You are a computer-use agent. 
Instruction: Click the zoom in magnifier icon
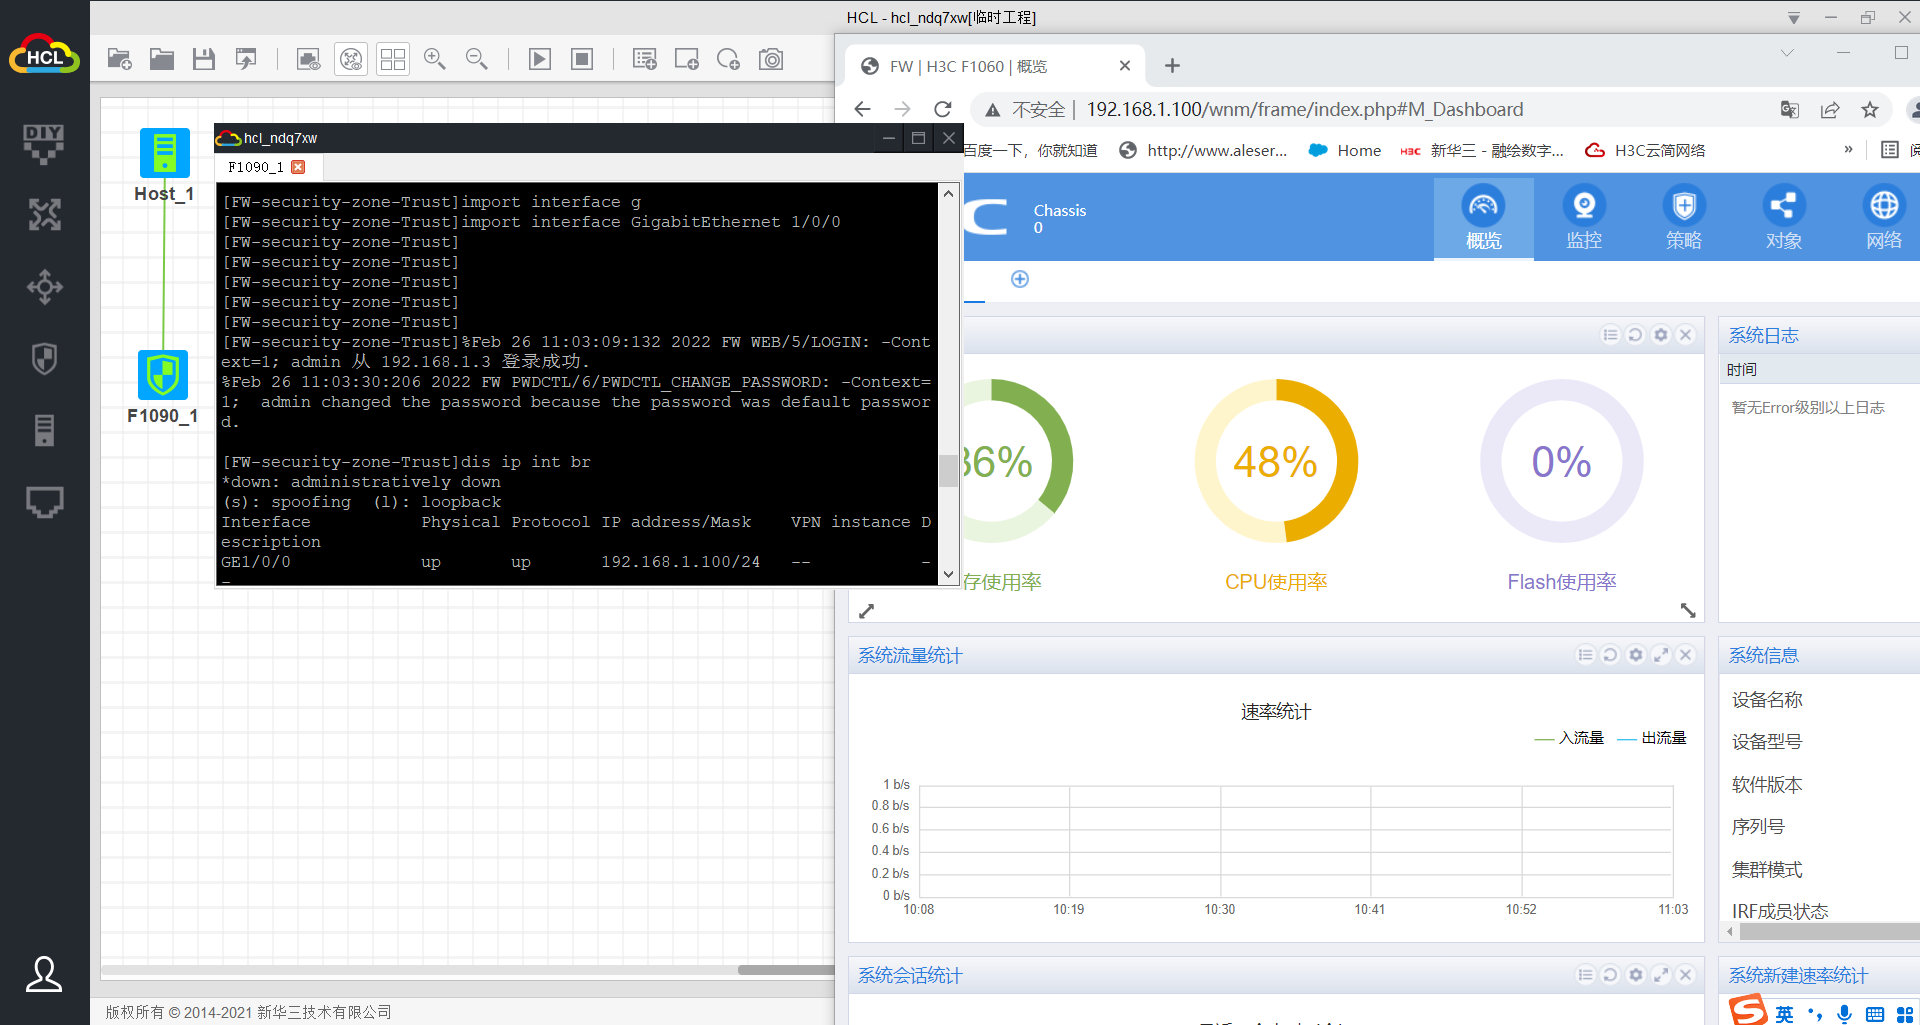point(434,59)
